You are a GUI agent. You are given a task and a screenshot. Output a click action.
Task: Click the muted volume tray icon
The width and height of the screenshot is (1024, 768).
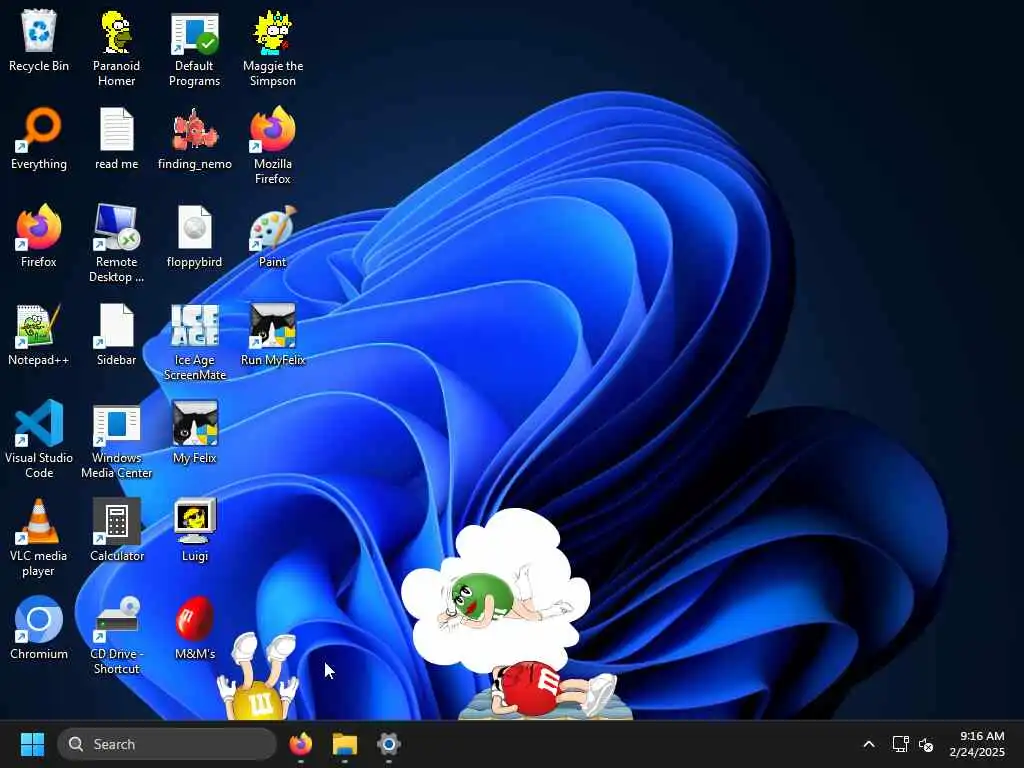click(925, 744)
